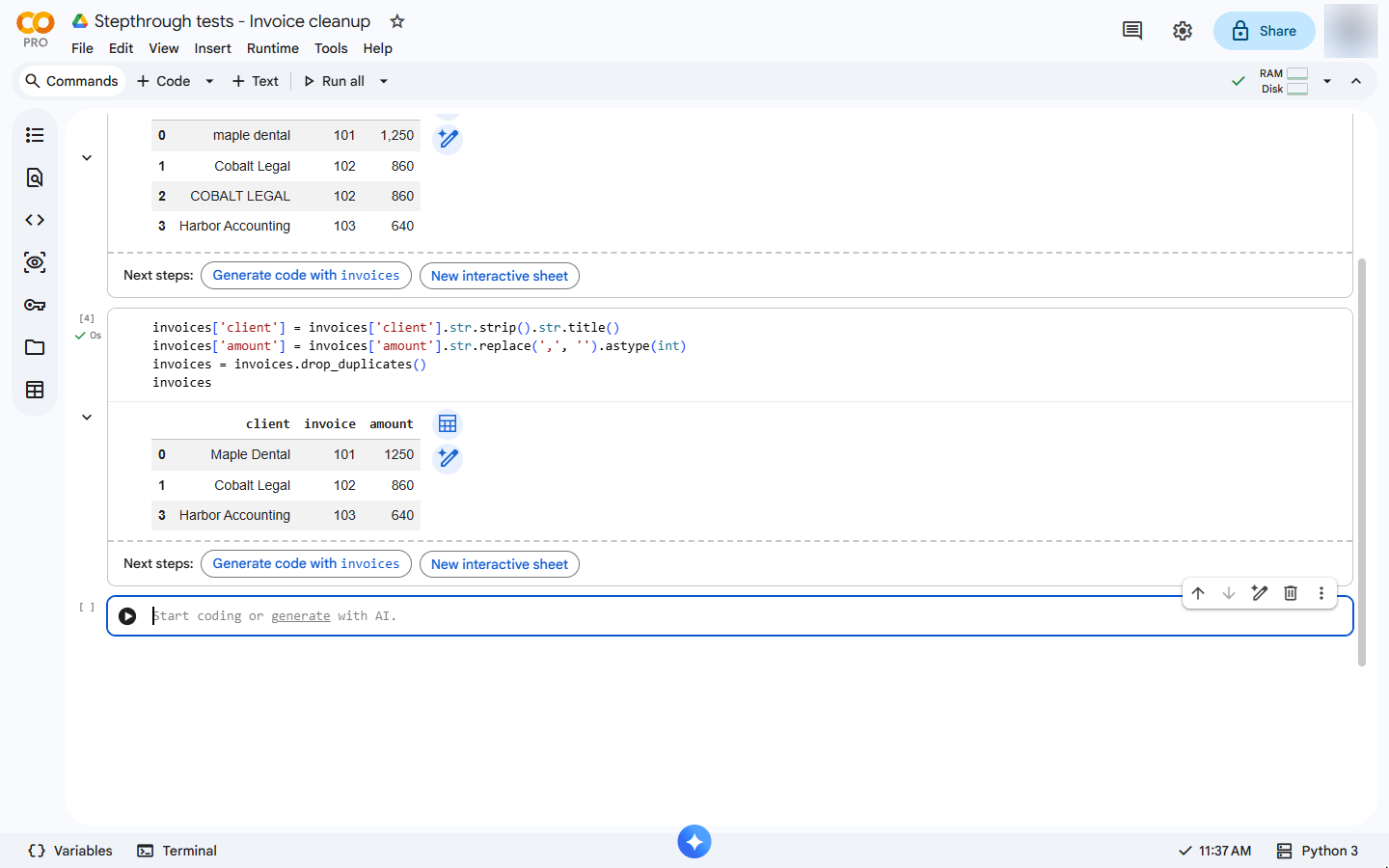Click the notebook's vertical scrollbar
Image resolution: width=1389 pixels, height=868 pixels.
[1360, 460]
